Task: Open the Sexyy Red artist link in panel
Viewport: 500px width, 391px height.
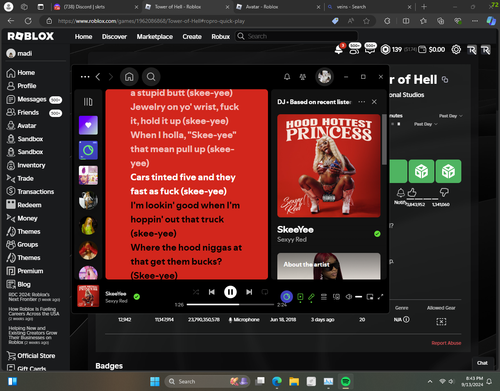Action: pos(292,239)
